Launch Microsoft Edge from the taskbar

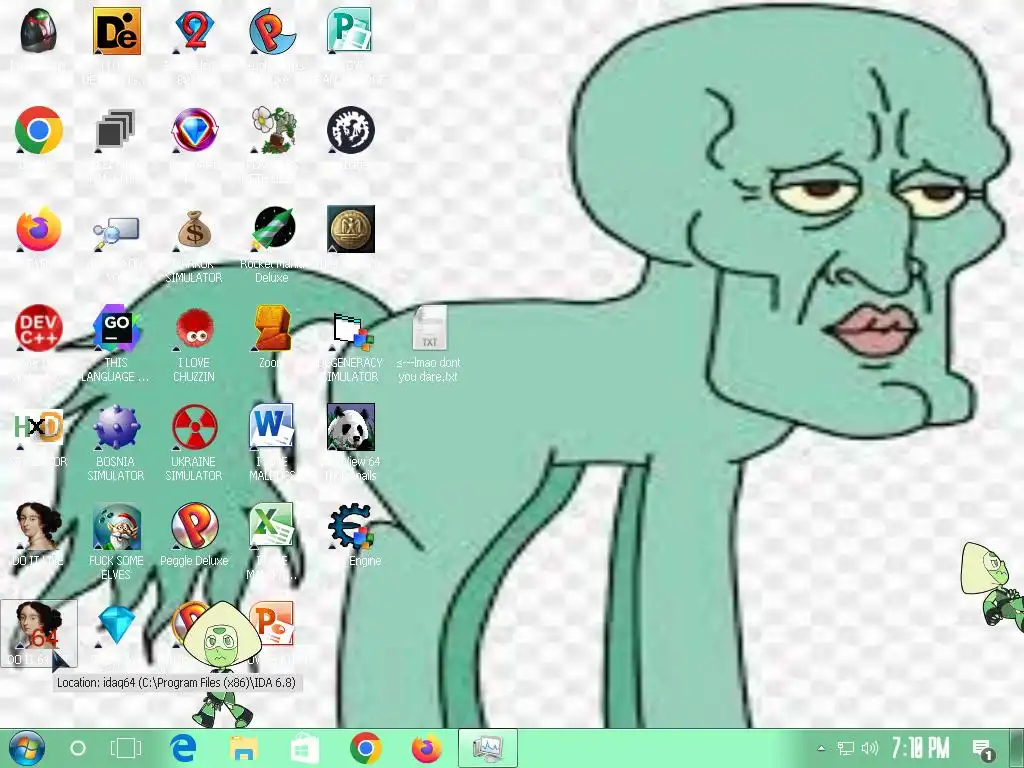183,748
